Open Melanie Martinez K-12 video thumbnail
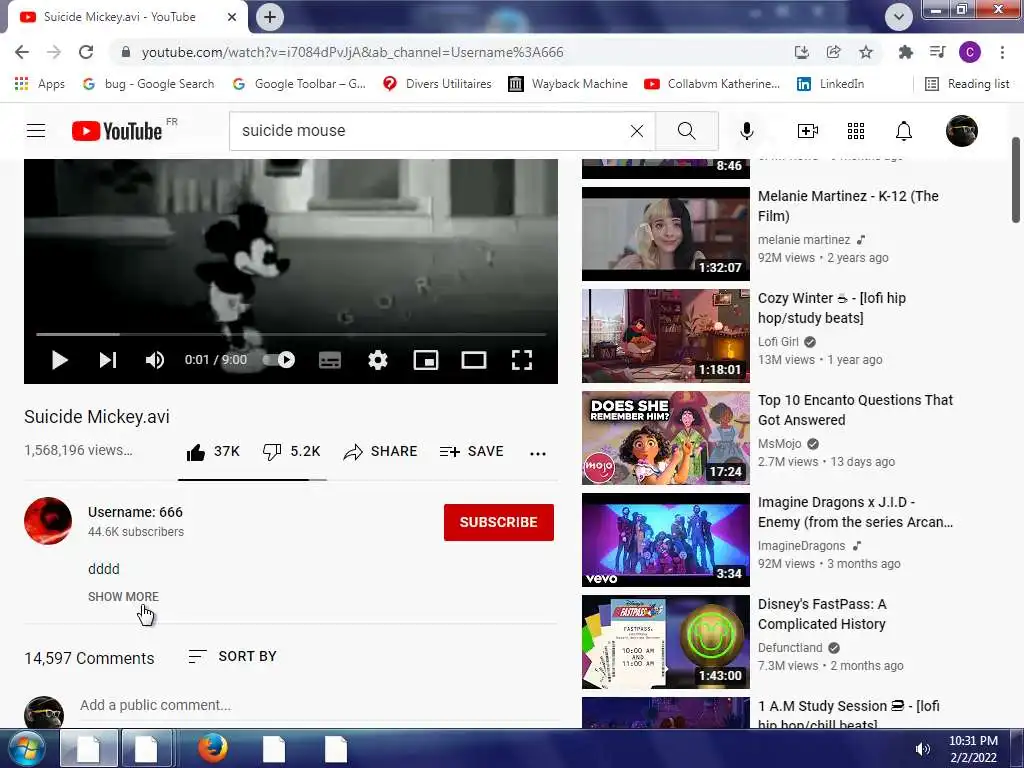Image resolution: width=1024 pixels, height=768 pixels. coord(665,234)
